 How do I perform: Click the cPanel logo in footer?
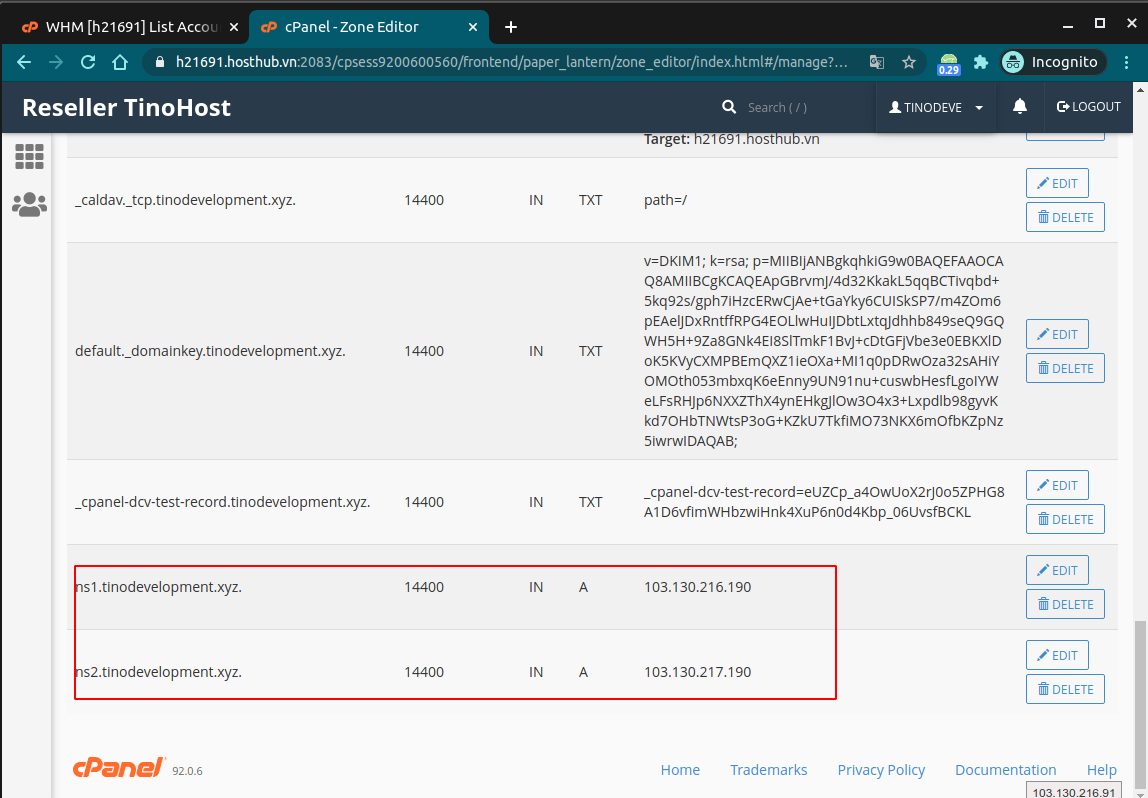pyautogui.click(x=119, y=767)
